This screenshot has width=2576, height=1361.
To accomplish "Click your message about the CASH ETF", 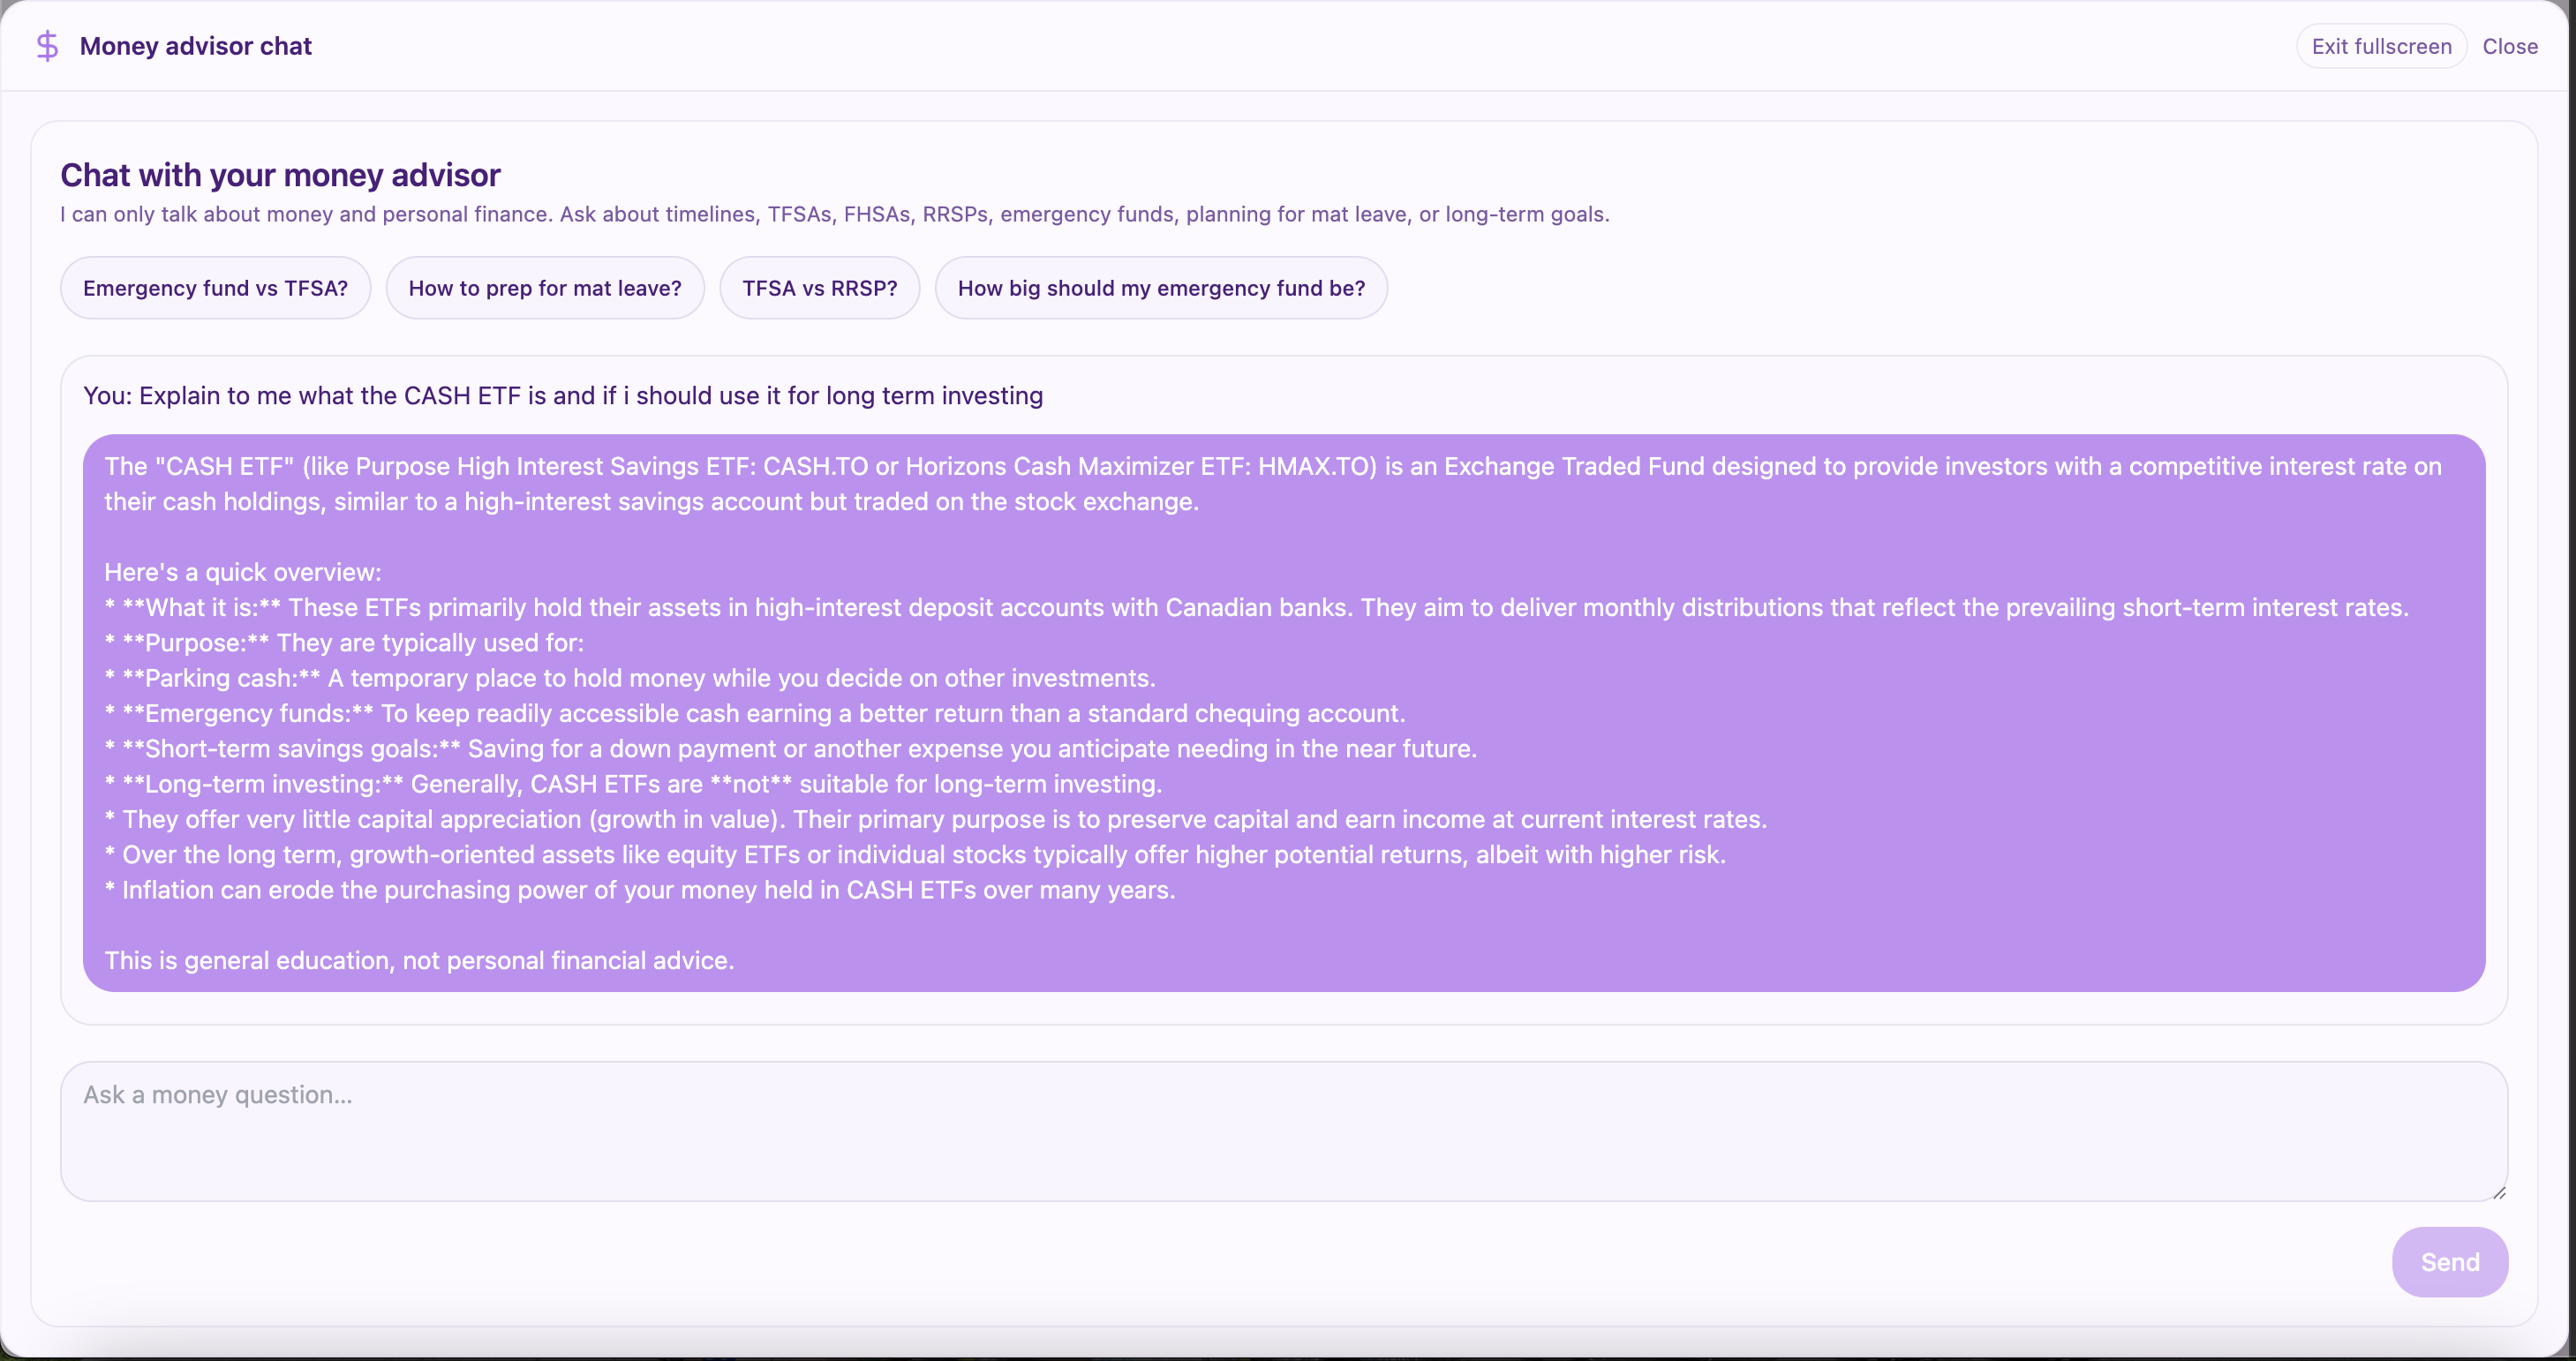I will click(x=562, y=396).
